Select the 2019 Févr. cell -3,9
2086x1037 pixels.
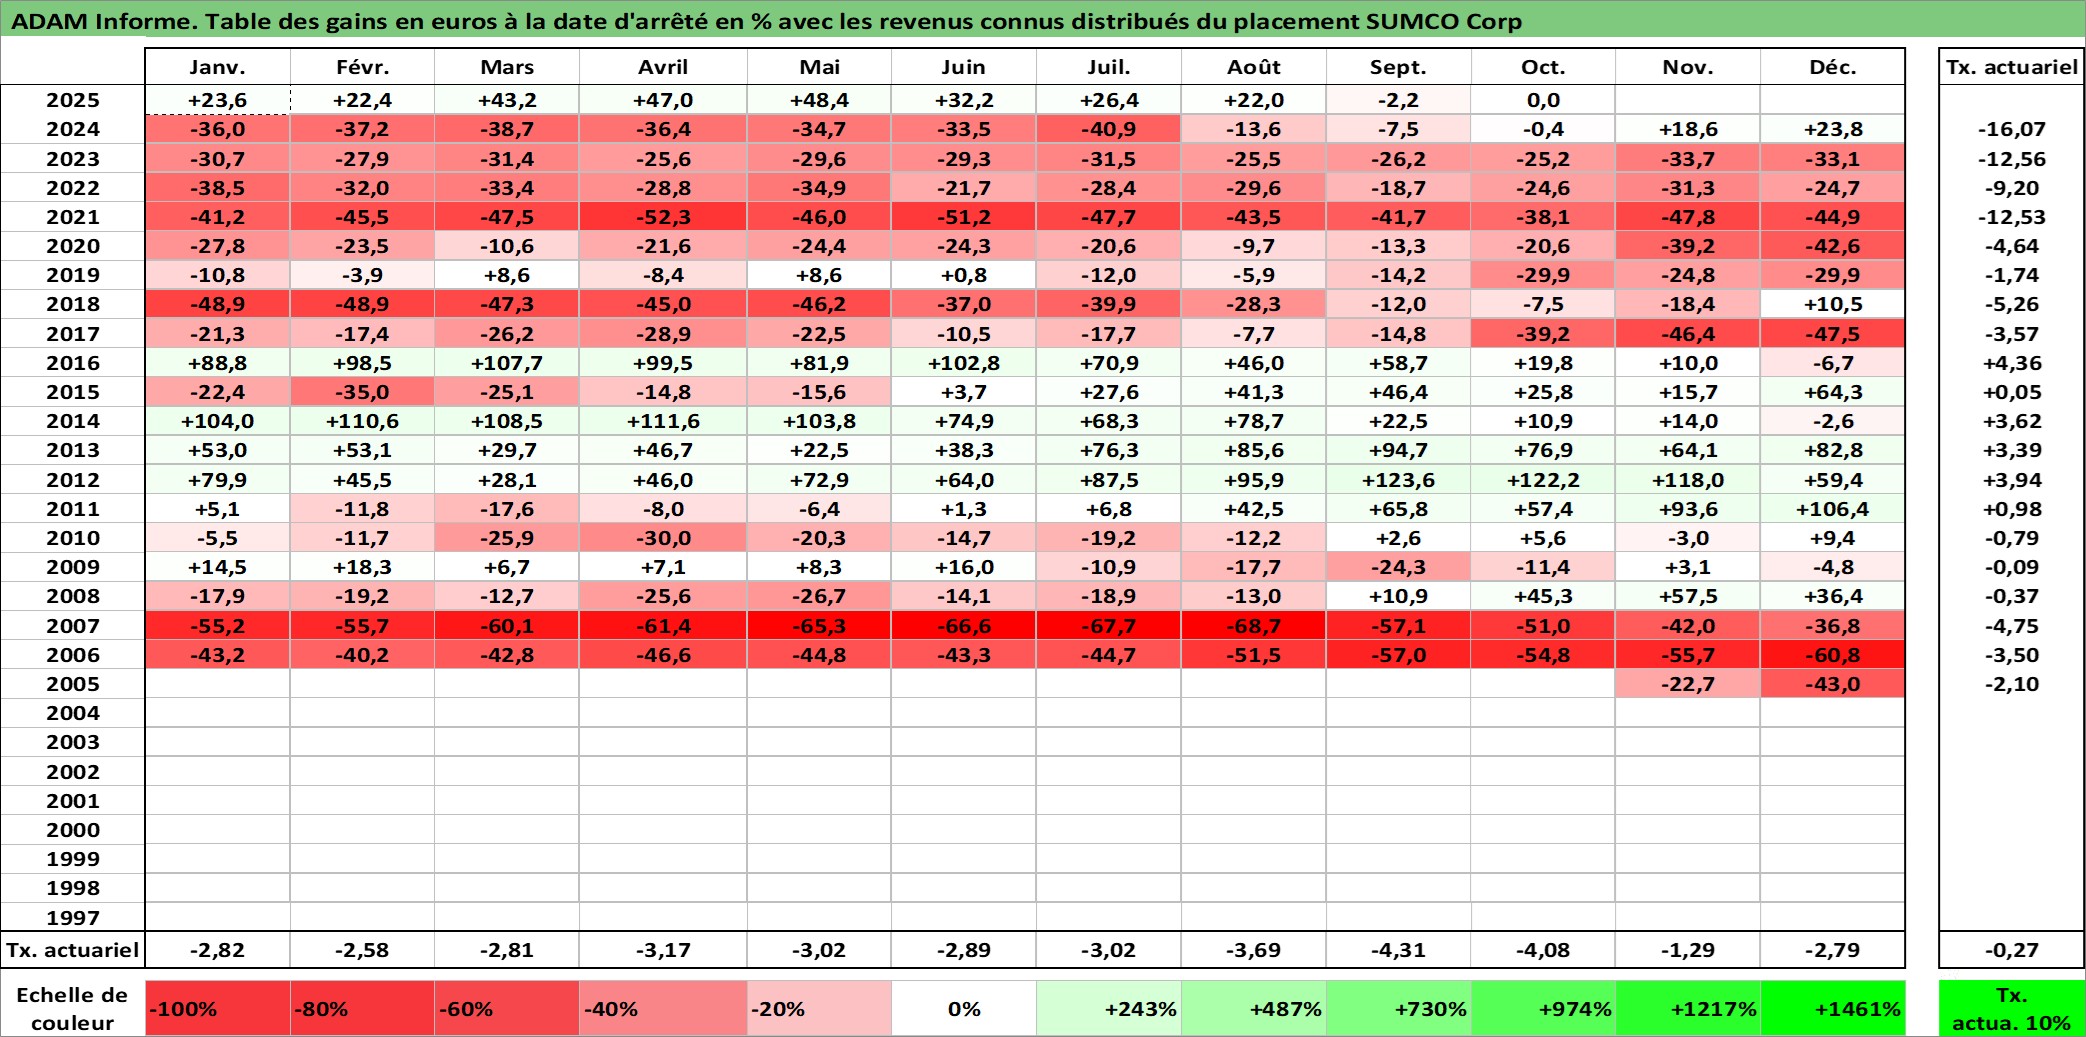tap(362, 275)
